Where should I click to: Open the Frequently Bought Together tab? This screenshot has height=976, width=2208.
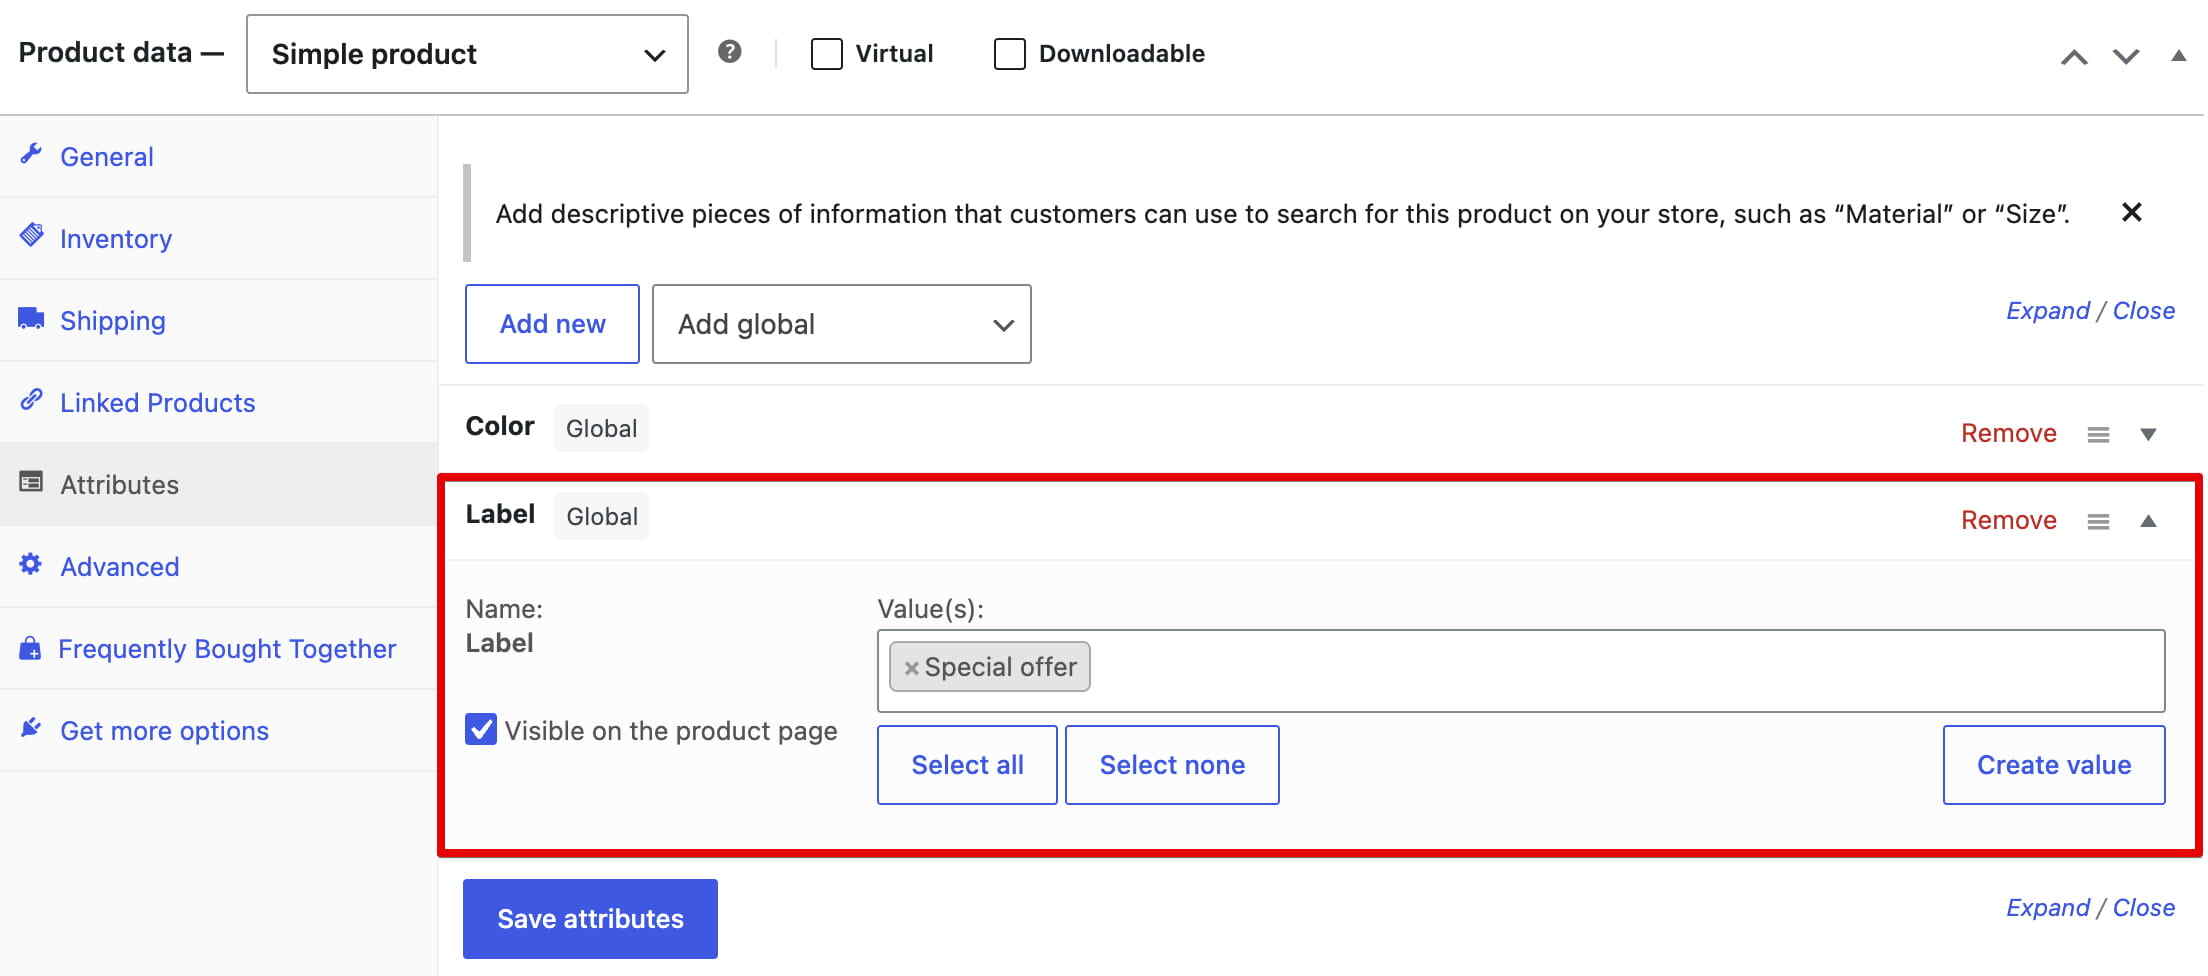pos(218,648)
